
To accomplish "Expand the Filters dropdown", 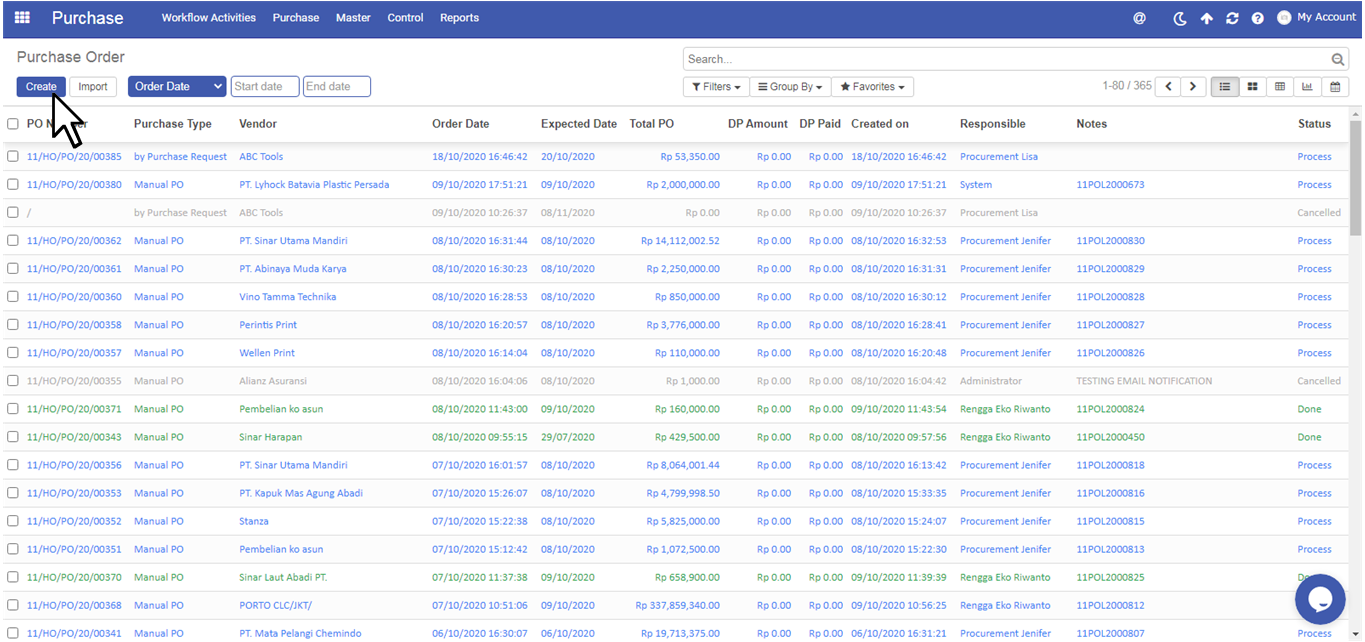I will pos(715,87).
